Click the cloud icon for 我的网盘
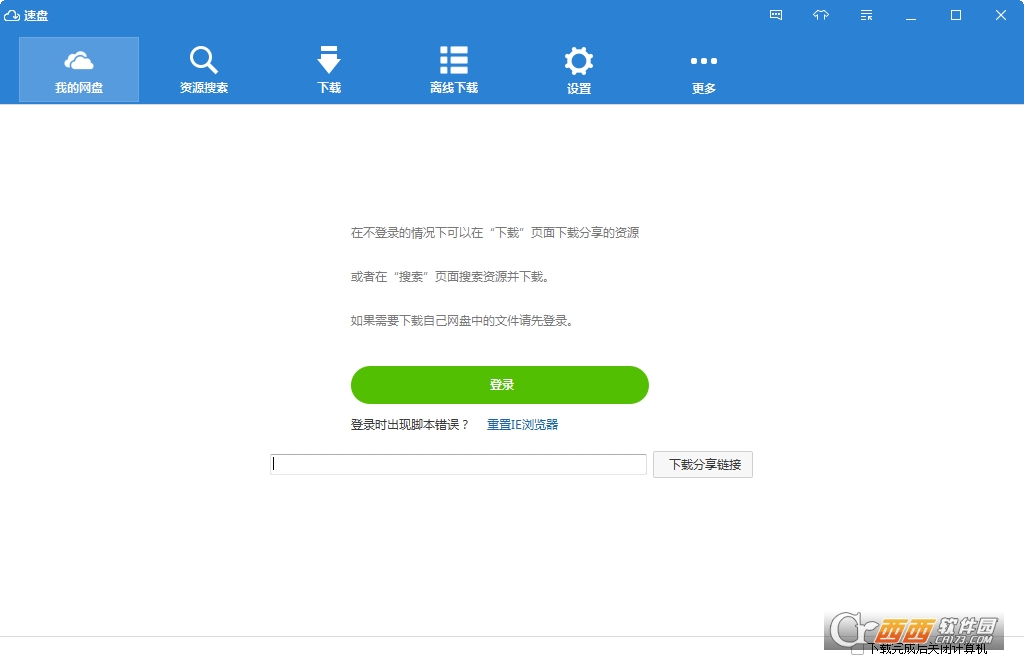The height and width of the screenshot is (660, 1024). click(79, 60)
